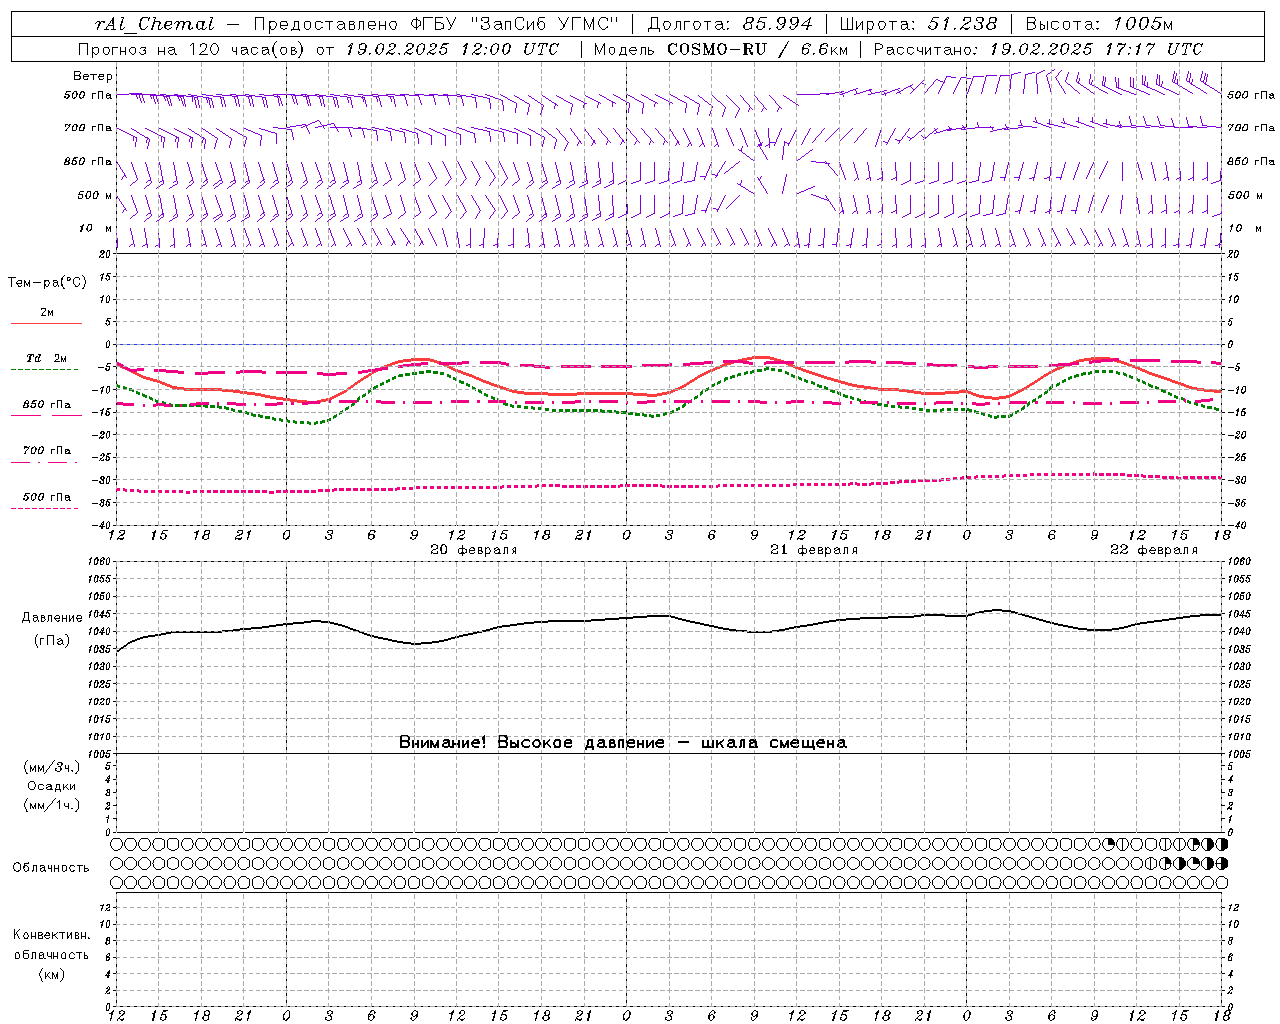1280x1024 pixels.
Task: Click the Тем-ра(°C) axis label
Action: (47, 283)
